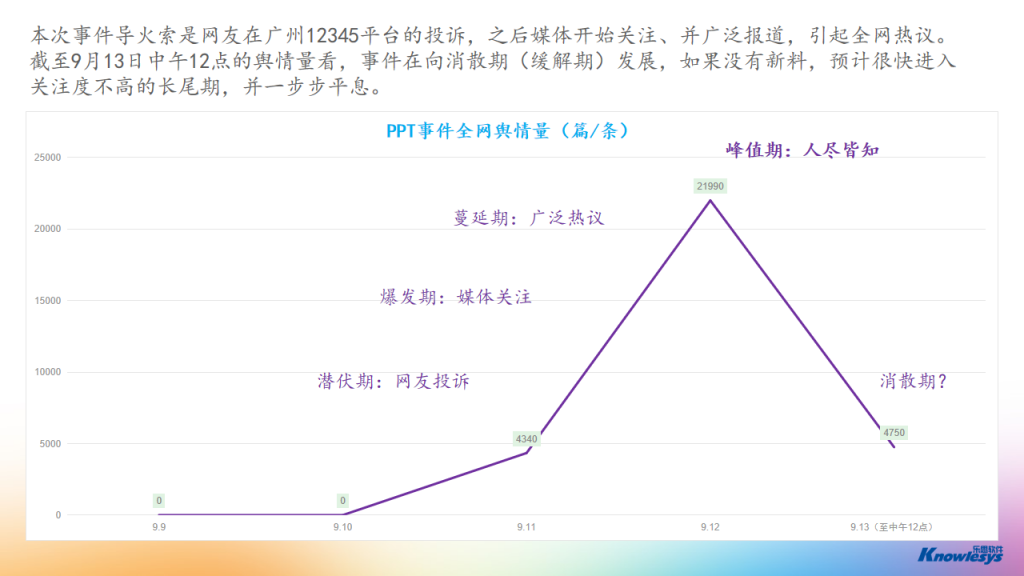Viewport: 1024px width, 576px height.
Task: Click the 10000 y-axis value label
Action: [x=48, y=372]
